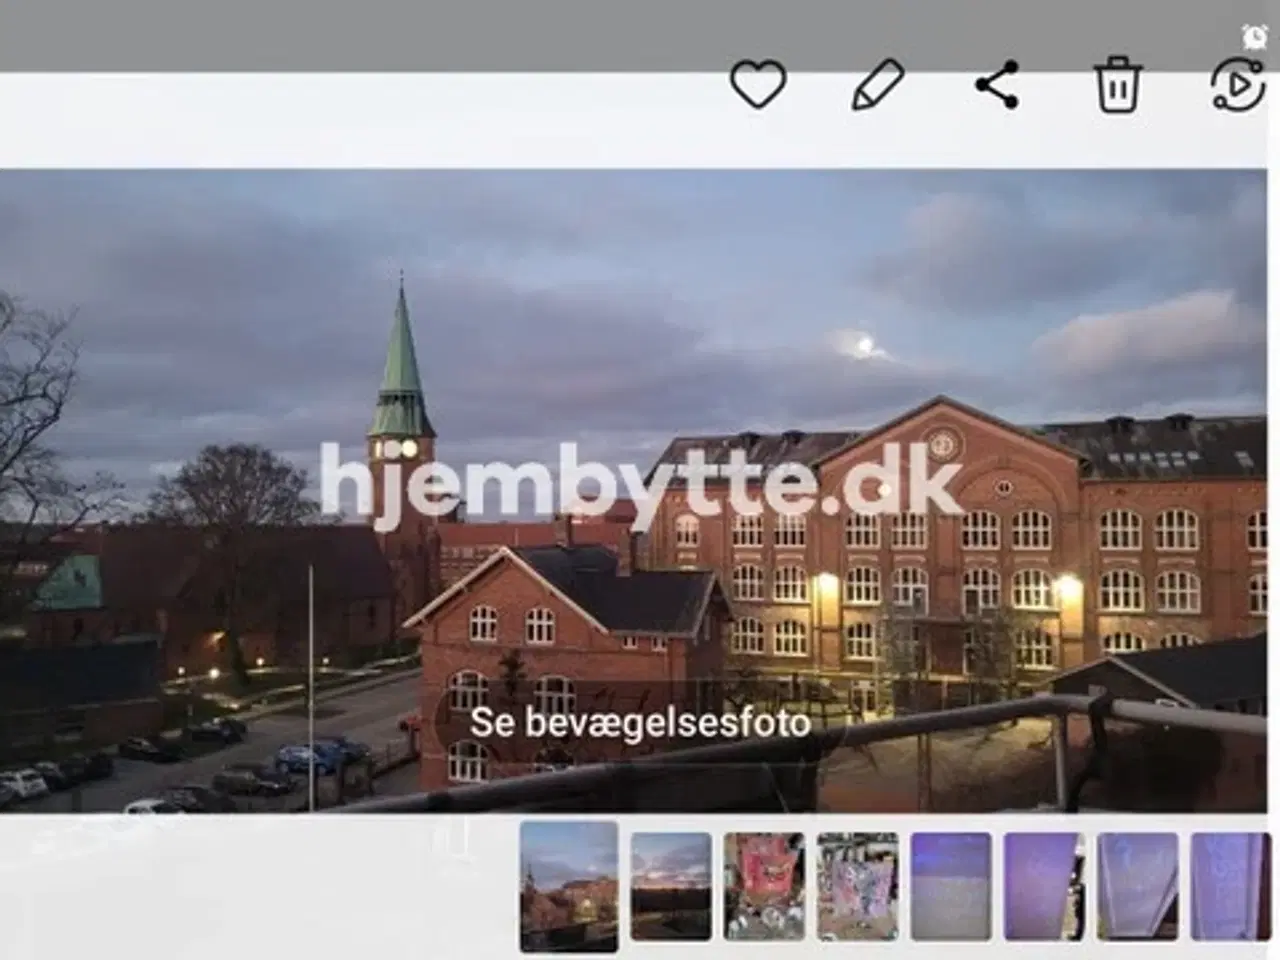Tap the Se bevægelsesfoto button
Viewport: 1280px width, 960px height.
pos(640,722)
